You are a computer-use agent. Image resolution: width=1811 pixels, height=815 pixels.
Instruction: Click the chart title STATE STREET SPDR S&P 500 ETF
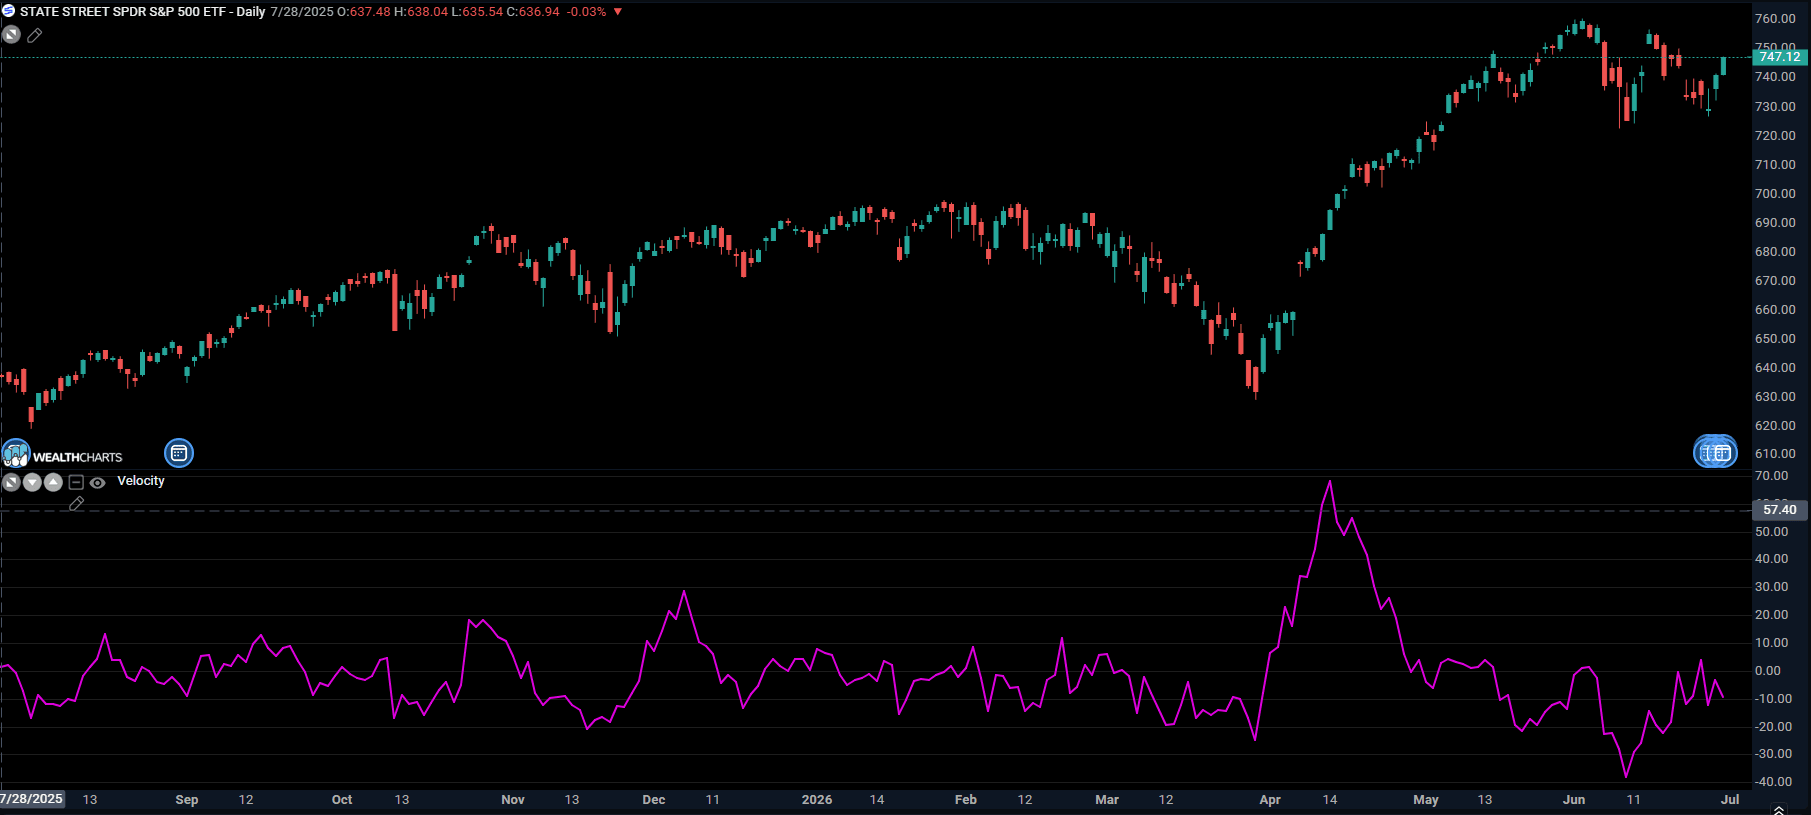click(123, 12)
